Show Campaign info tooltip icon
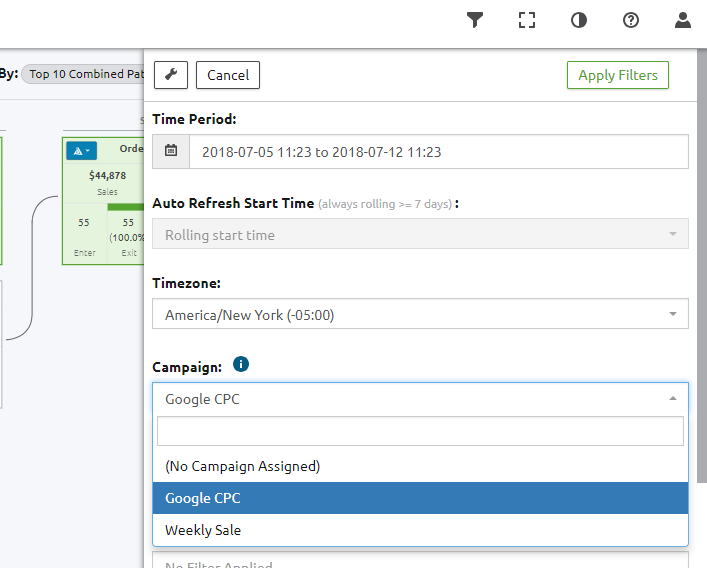 [x=241, y=364]
